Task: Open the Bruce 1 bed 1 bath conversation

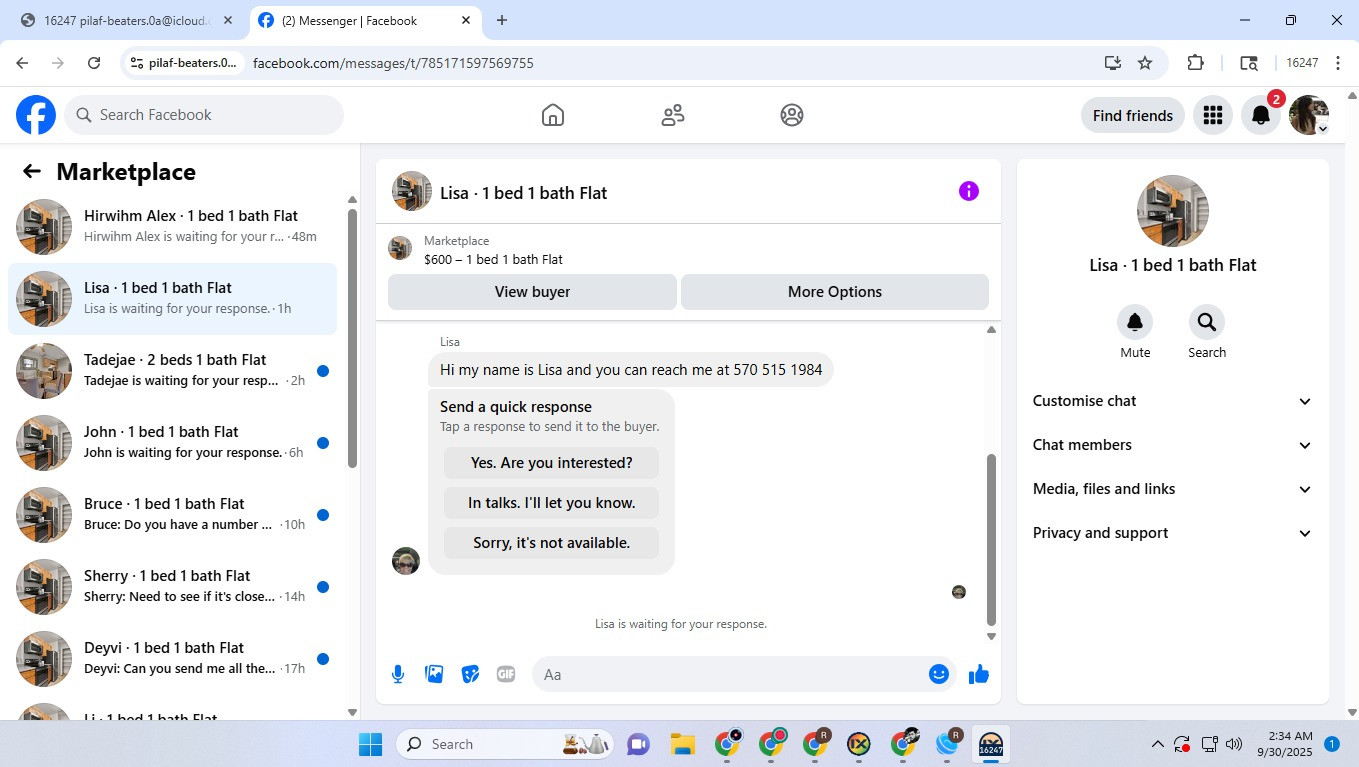Action: (x=172, y=515)
